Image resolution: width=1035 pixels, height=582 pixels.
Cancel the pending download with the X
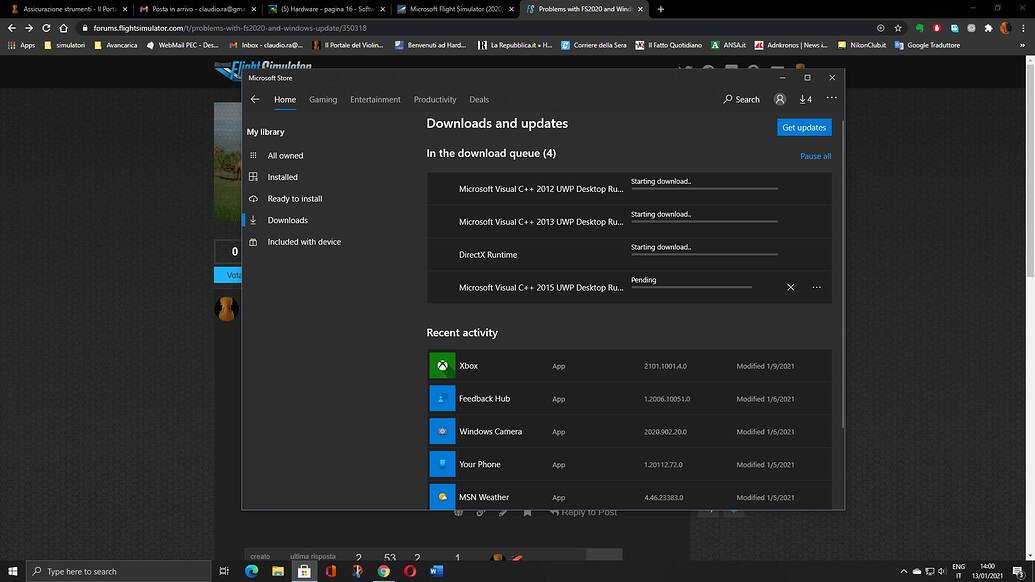790,287
